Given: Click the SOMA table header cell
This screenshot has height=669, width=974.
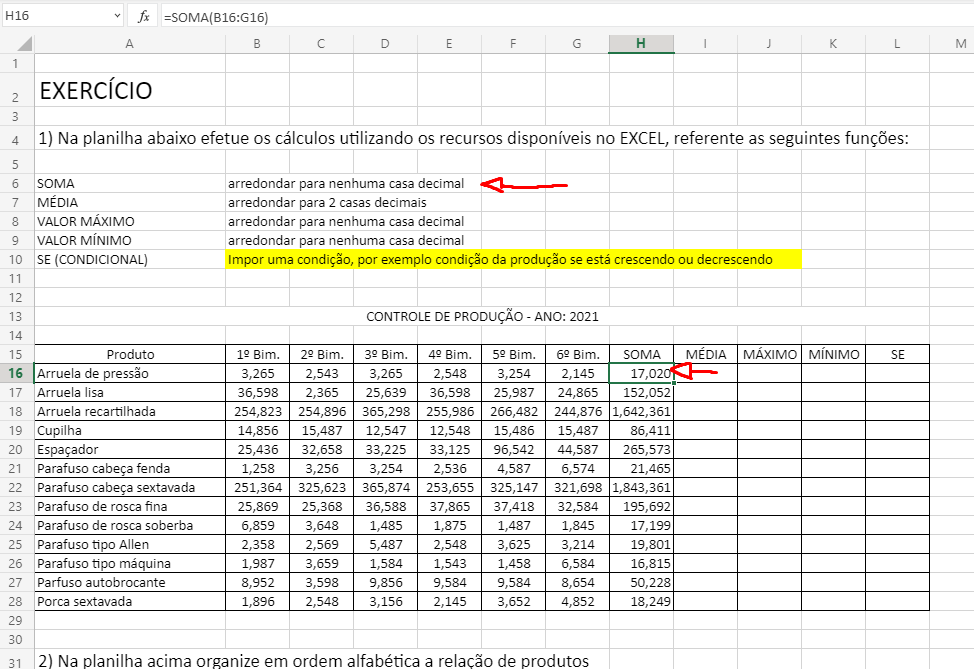Looking at the screenshot, I should (642, 355).
